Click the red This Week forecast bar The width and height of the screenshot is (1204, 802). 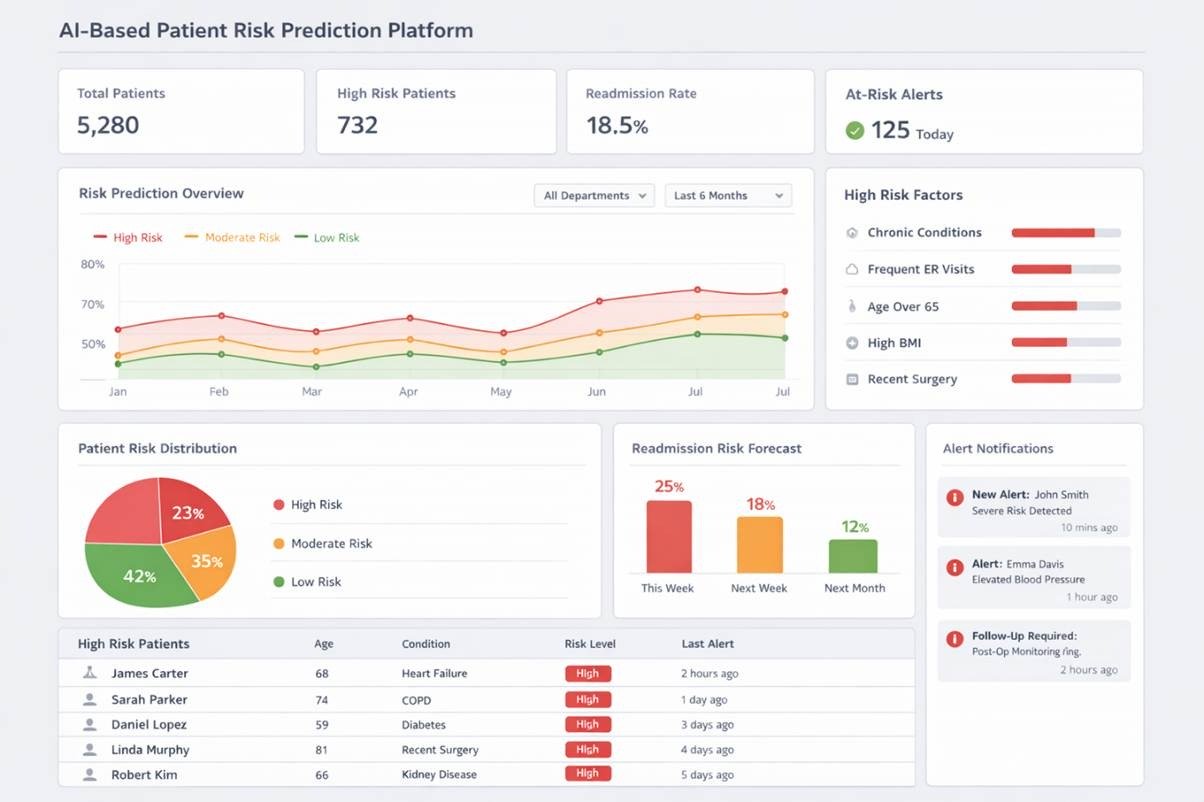pos(669,536)
